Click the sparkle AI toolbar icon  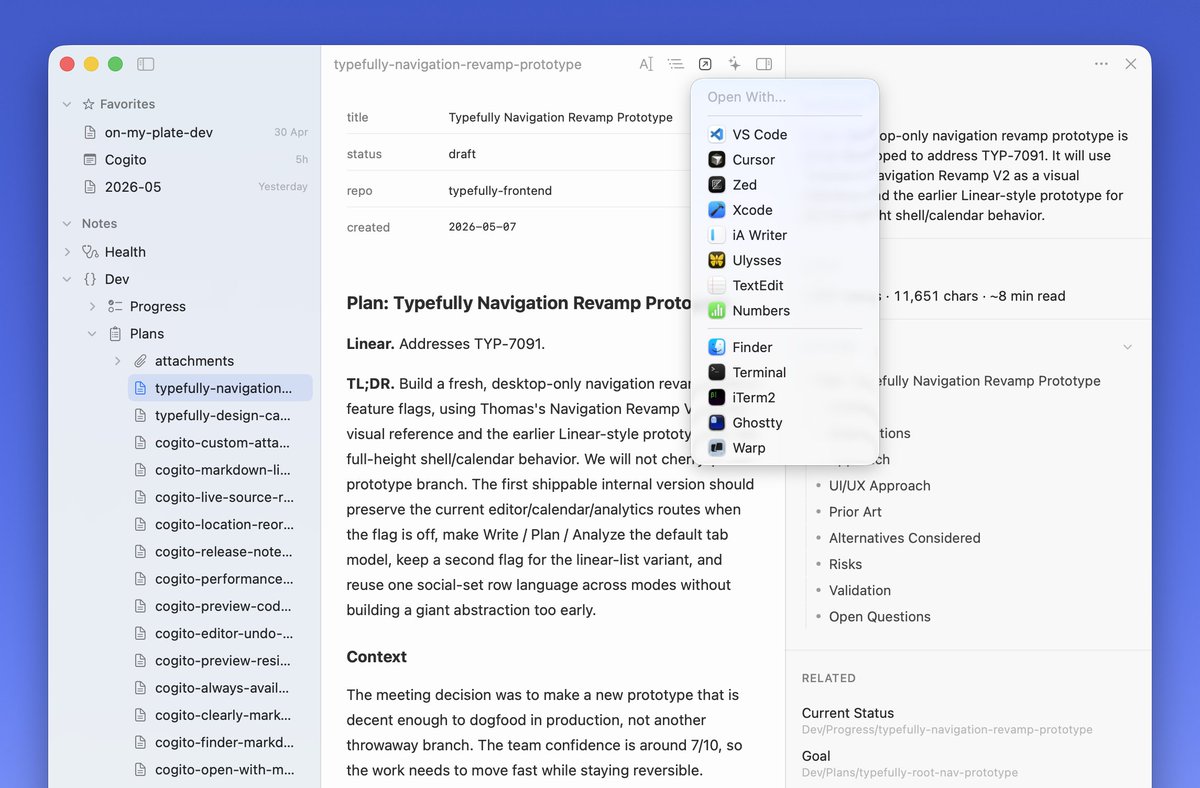coord(734,64)
